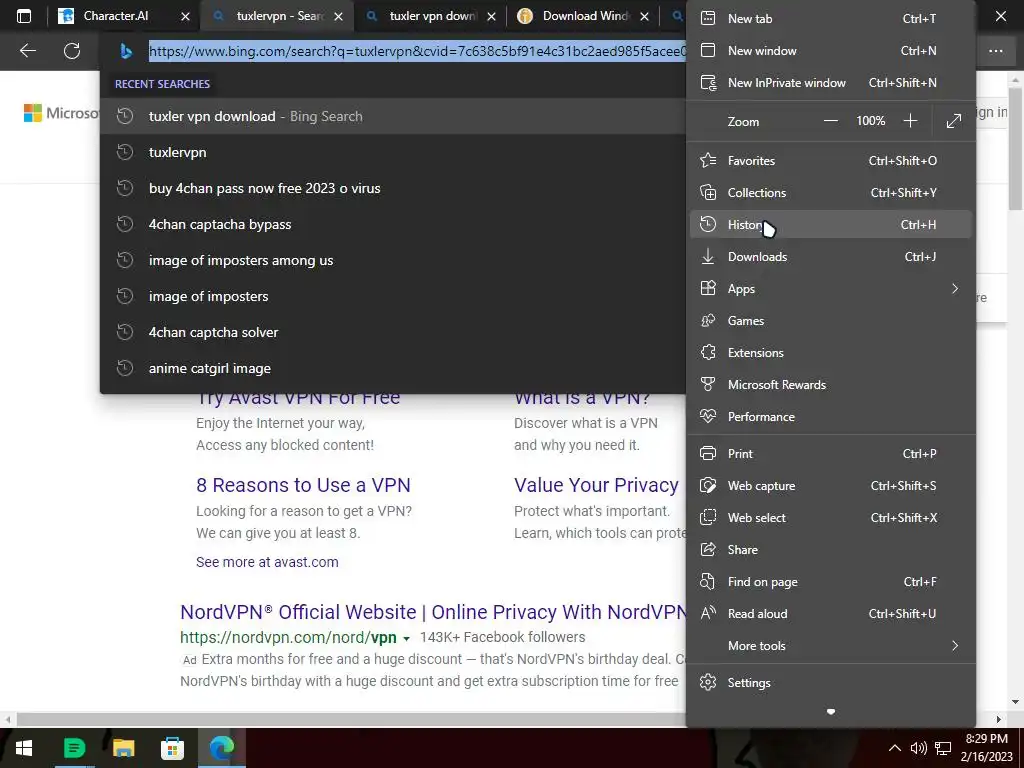
Task: Switch to the Download Windows tab
Action: [585, 16]
